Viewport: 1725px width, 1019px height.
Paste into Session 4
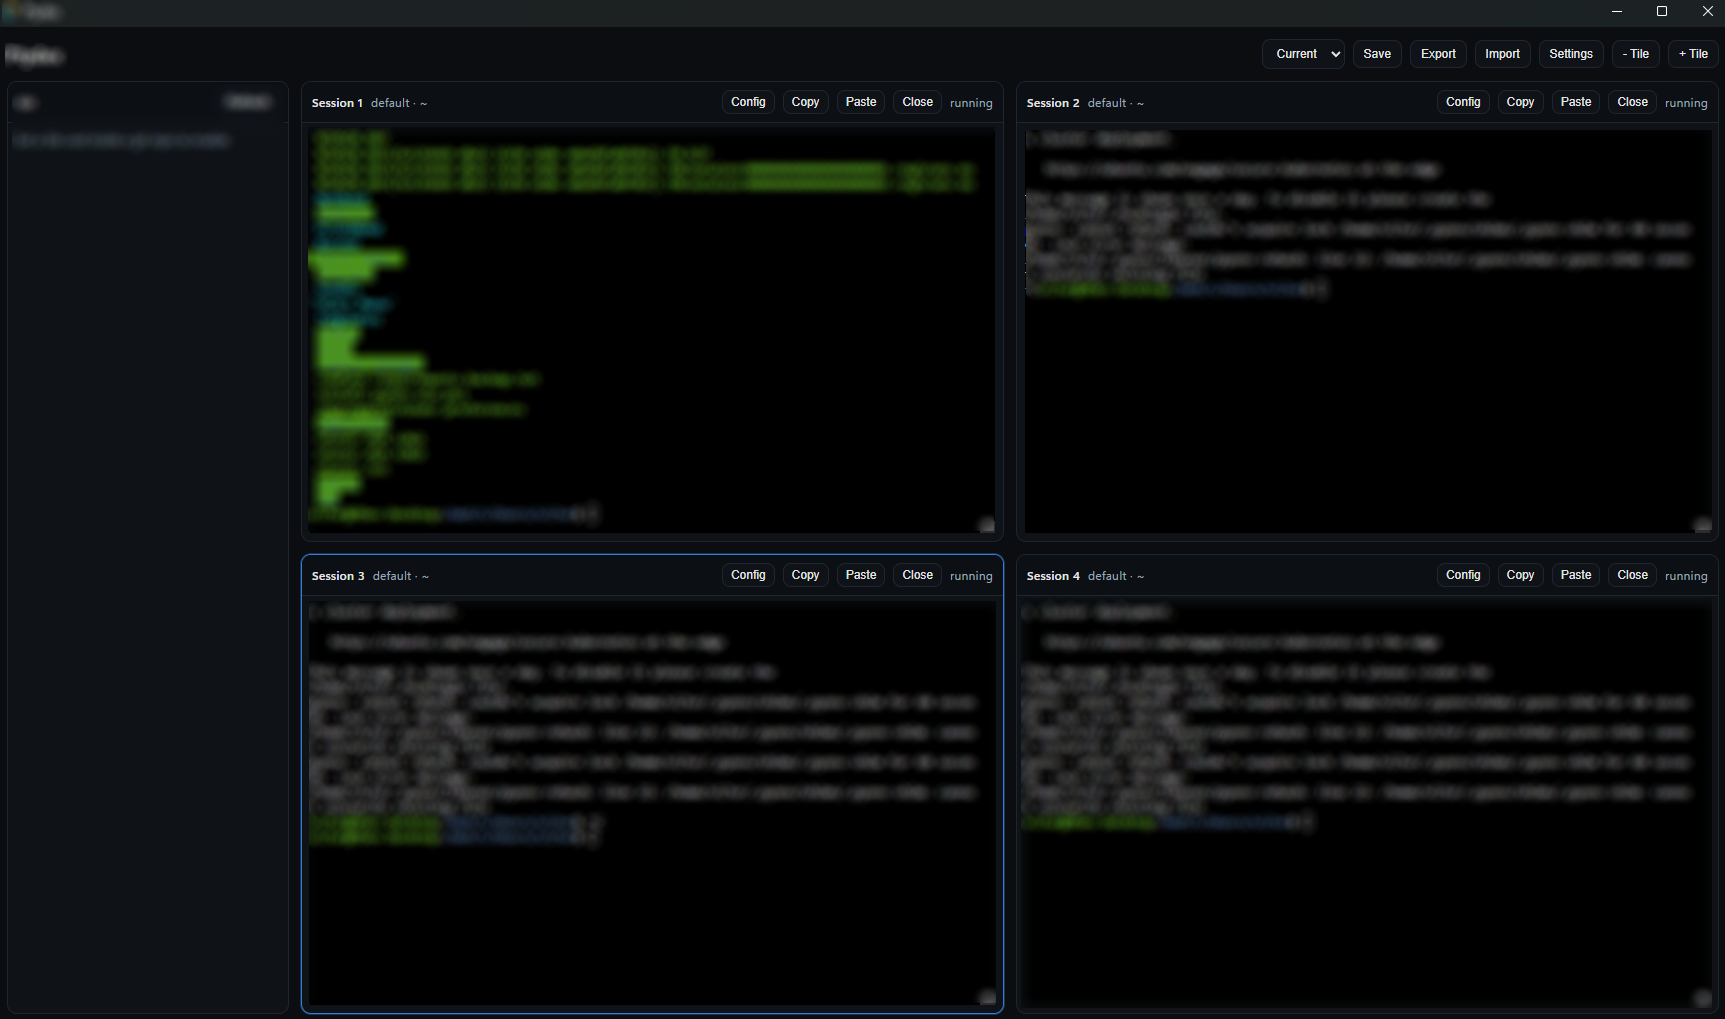click(1576, 575)
